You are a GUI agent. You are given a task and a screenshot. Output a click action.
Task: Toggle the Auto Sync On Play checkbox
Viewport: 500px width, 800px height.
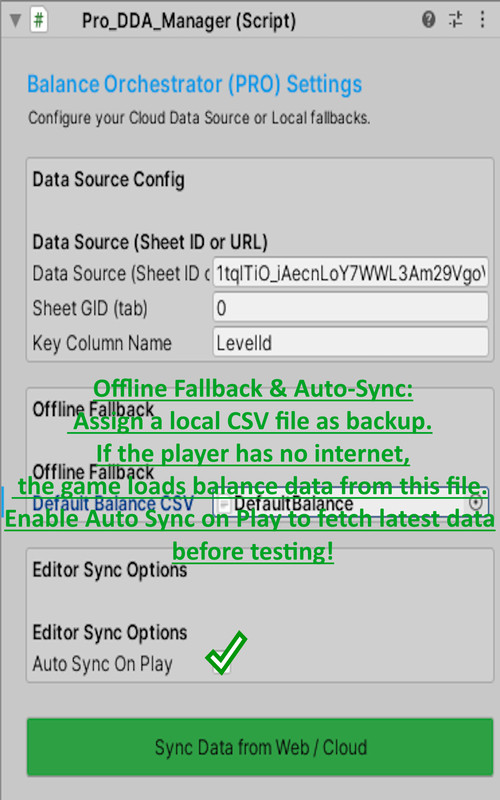click(x=222, y=662)
